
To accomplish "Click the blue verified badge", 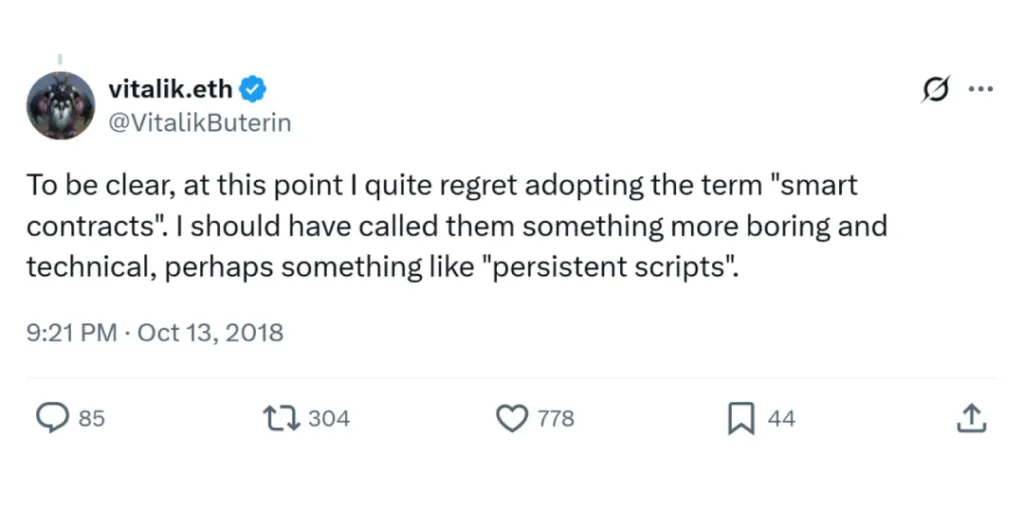I will (254, 89).
